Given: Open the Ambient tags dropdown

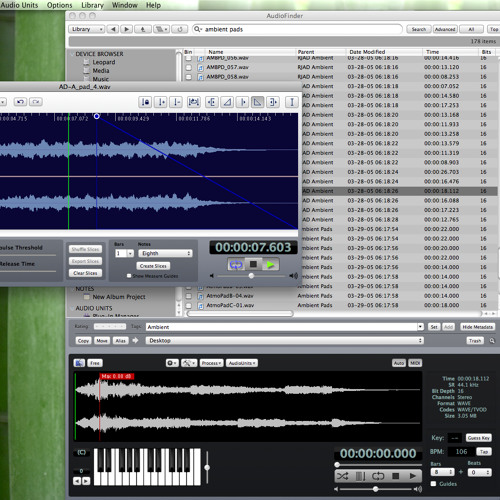Looking at the screenshot, I should click(x=421, y=327).
